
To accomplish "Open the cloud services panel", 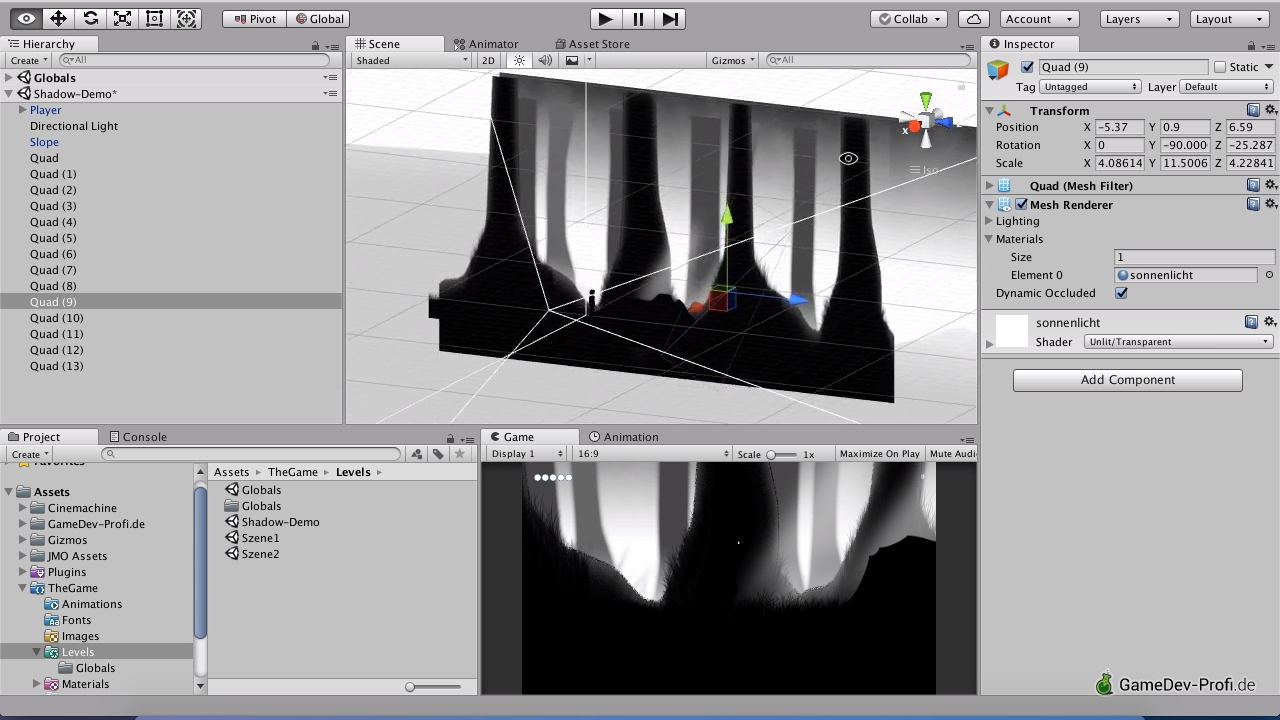I will tap(973, 18).
